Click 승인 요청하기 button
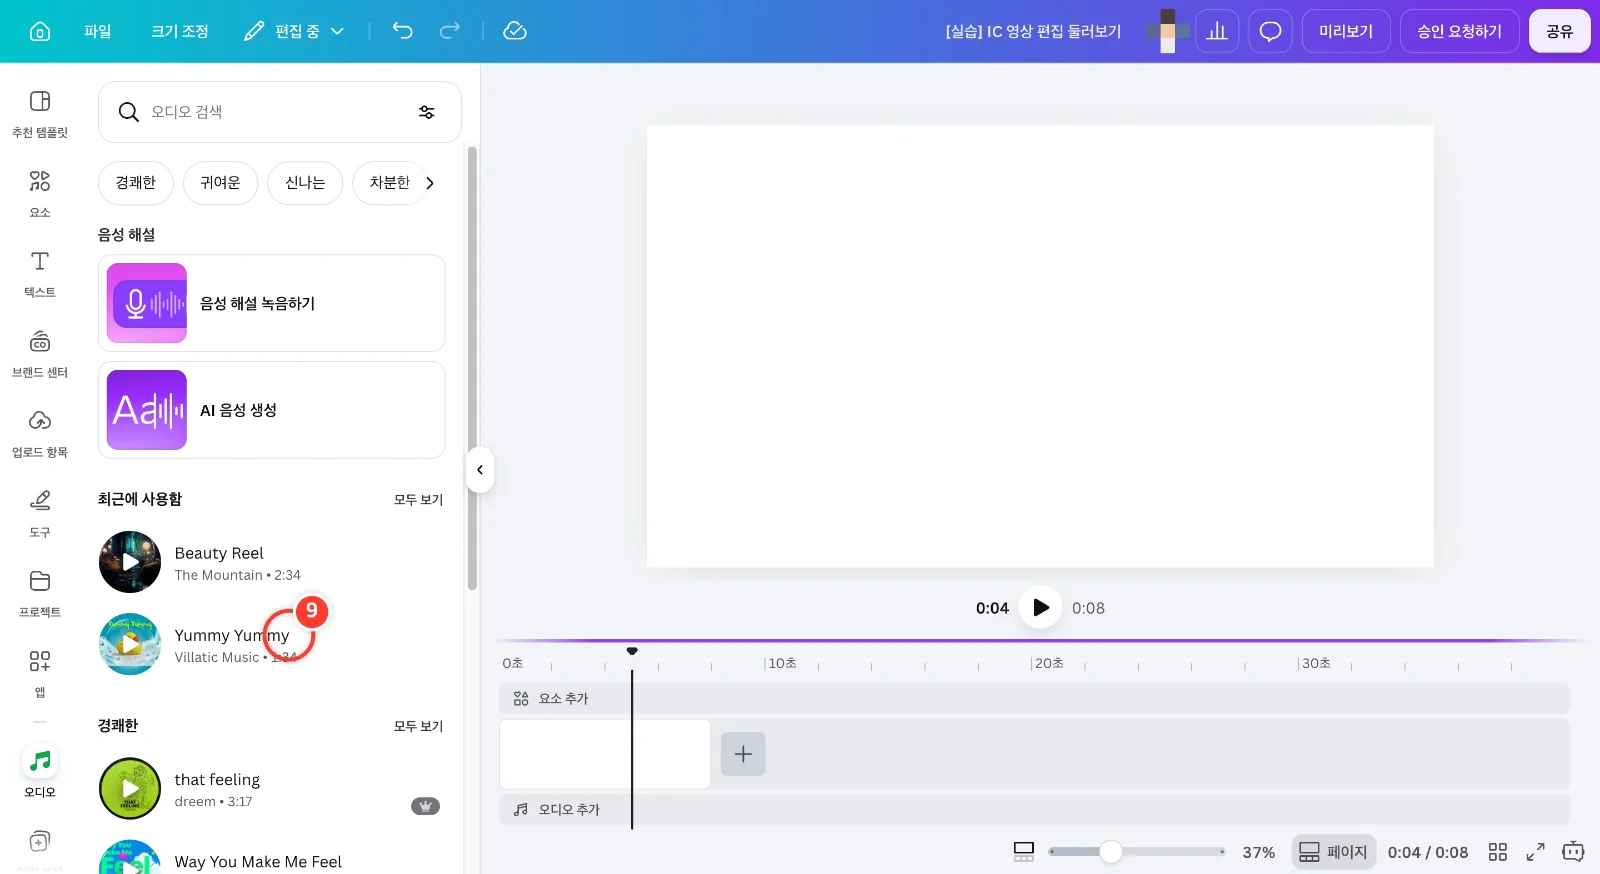Viewport: 1600px width, 874px height. coord(1459,31)
